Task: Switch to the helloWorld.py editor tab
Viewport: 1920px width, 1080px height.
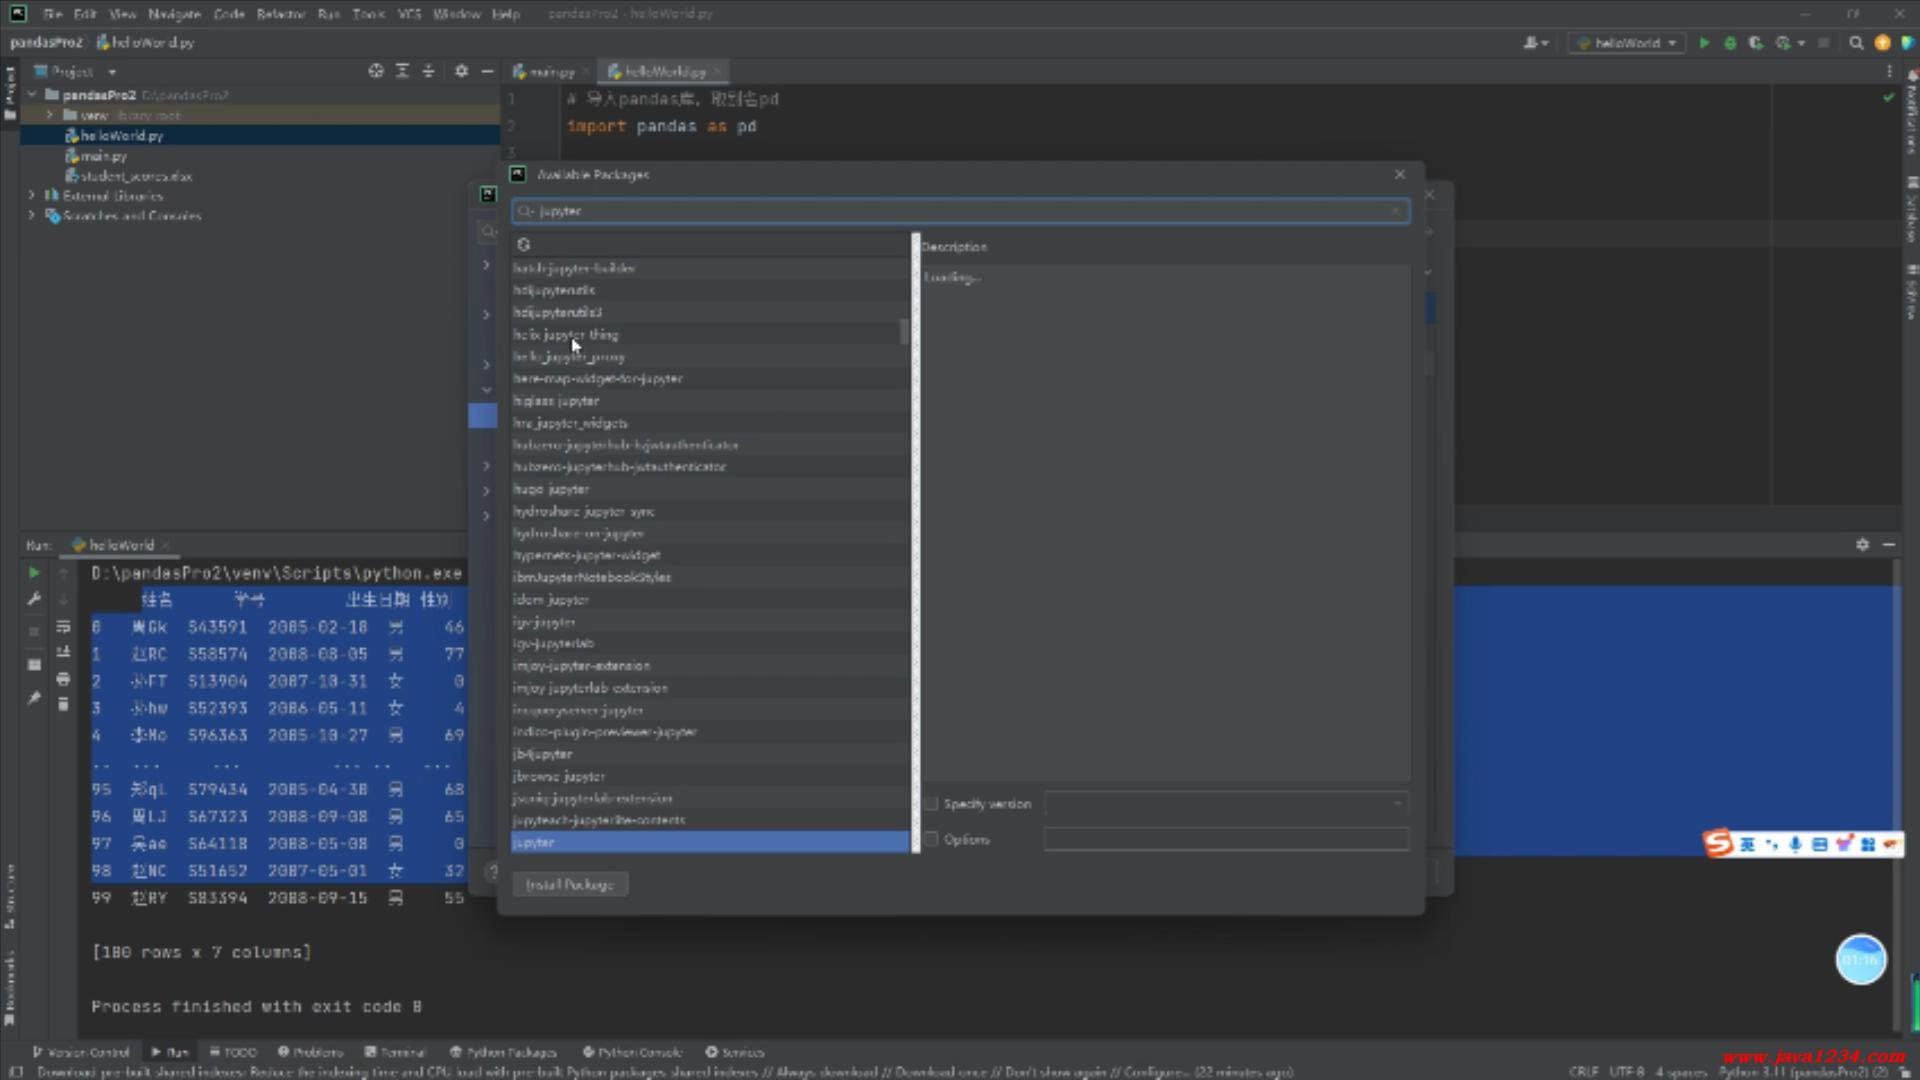Action: [x=663, y=72]
